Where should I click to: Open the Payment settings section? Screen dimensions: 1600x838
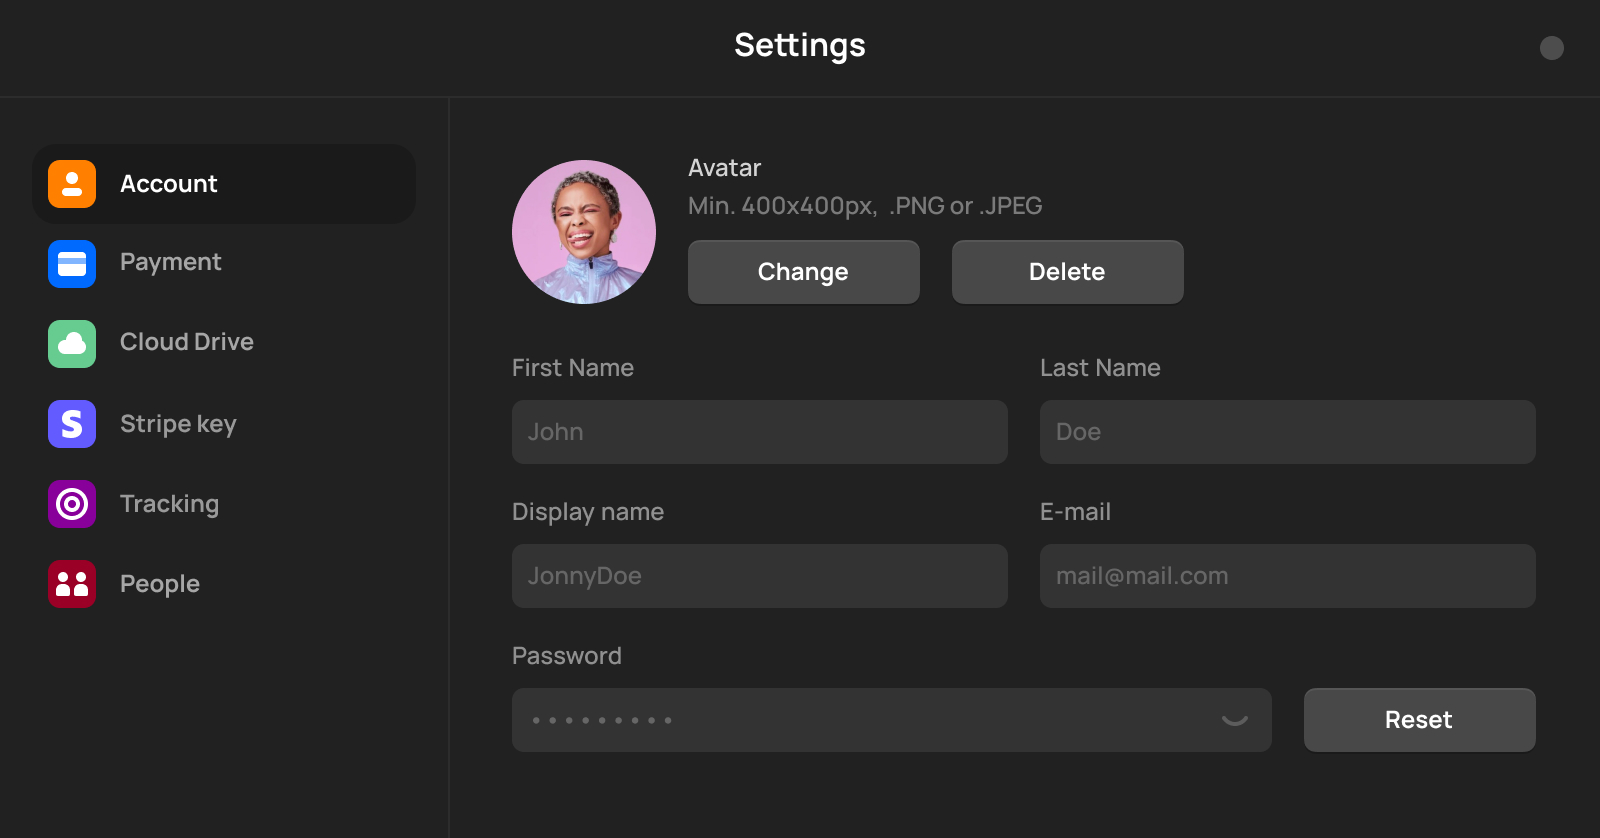tap(171, 263)
